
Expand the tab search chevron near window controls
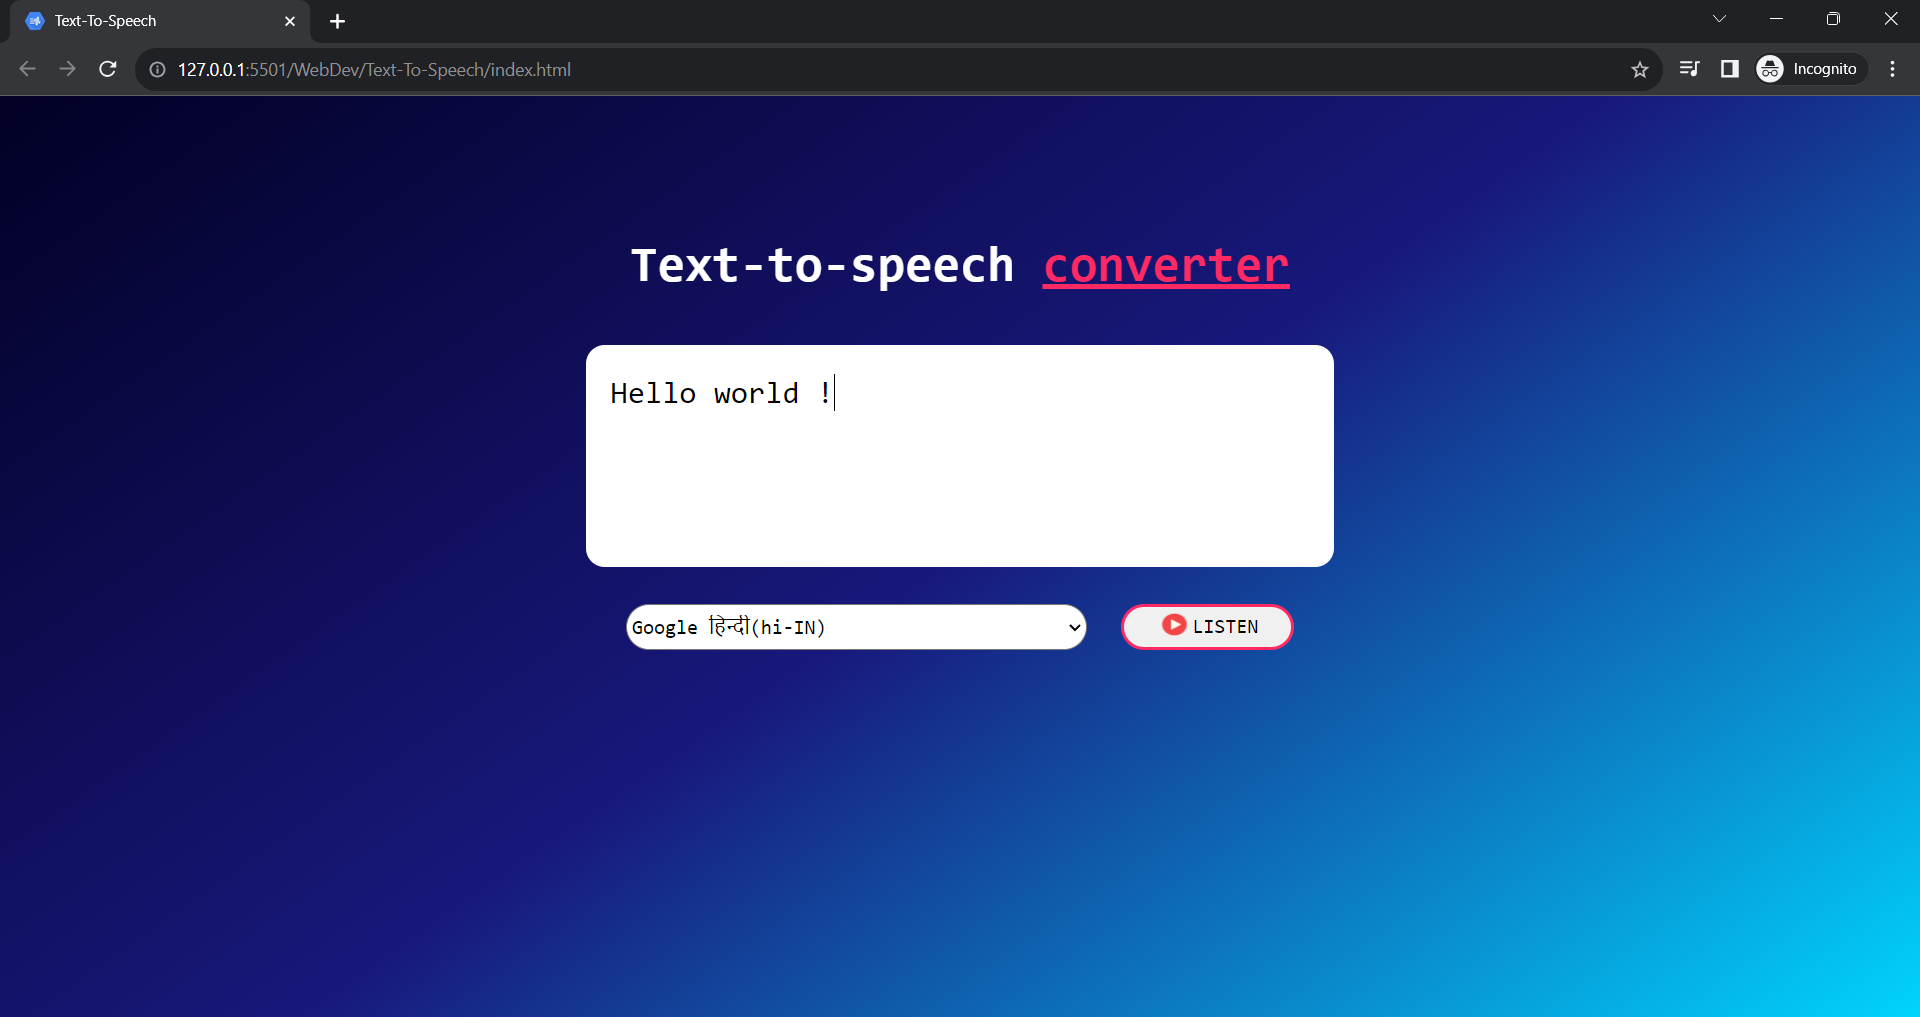tap(1719, 18)
